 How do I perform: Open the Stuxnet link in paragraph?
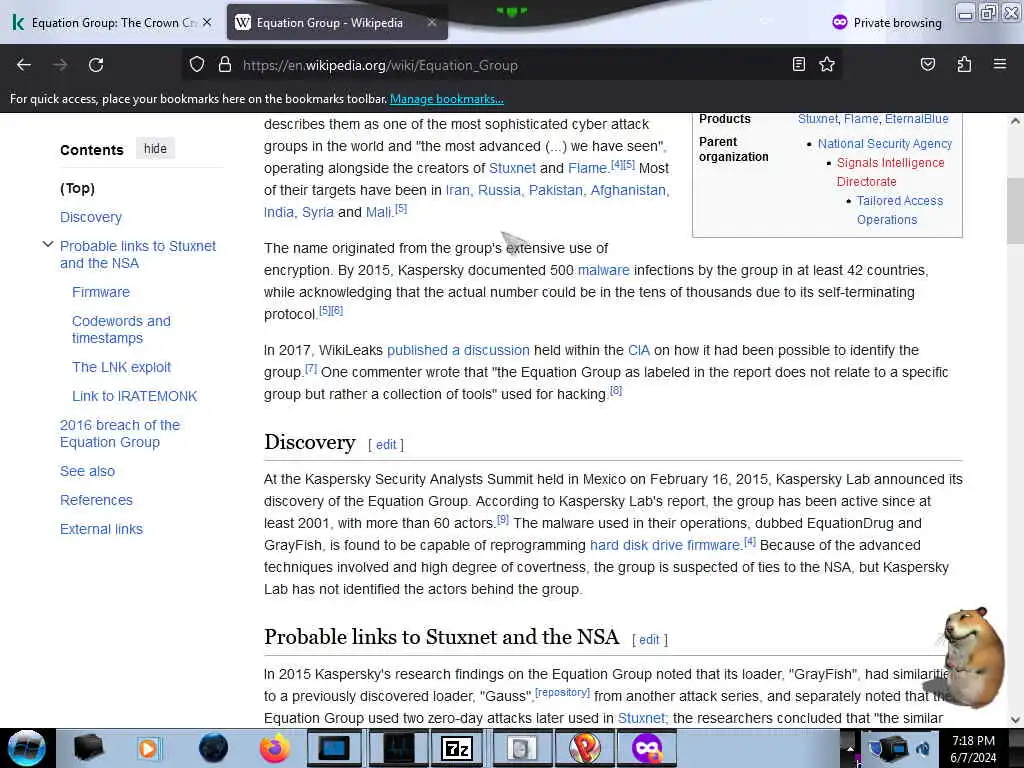tap(512, 168)
